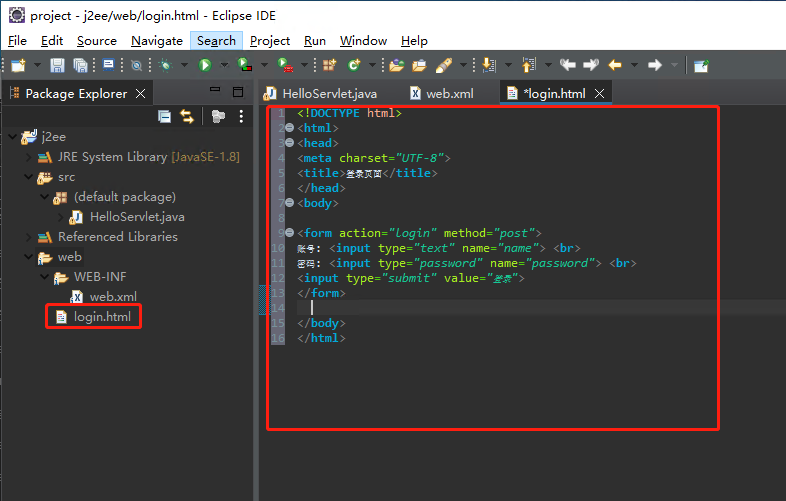Click the New file wizard icon
786x501 pixels.
click(19, 65)
